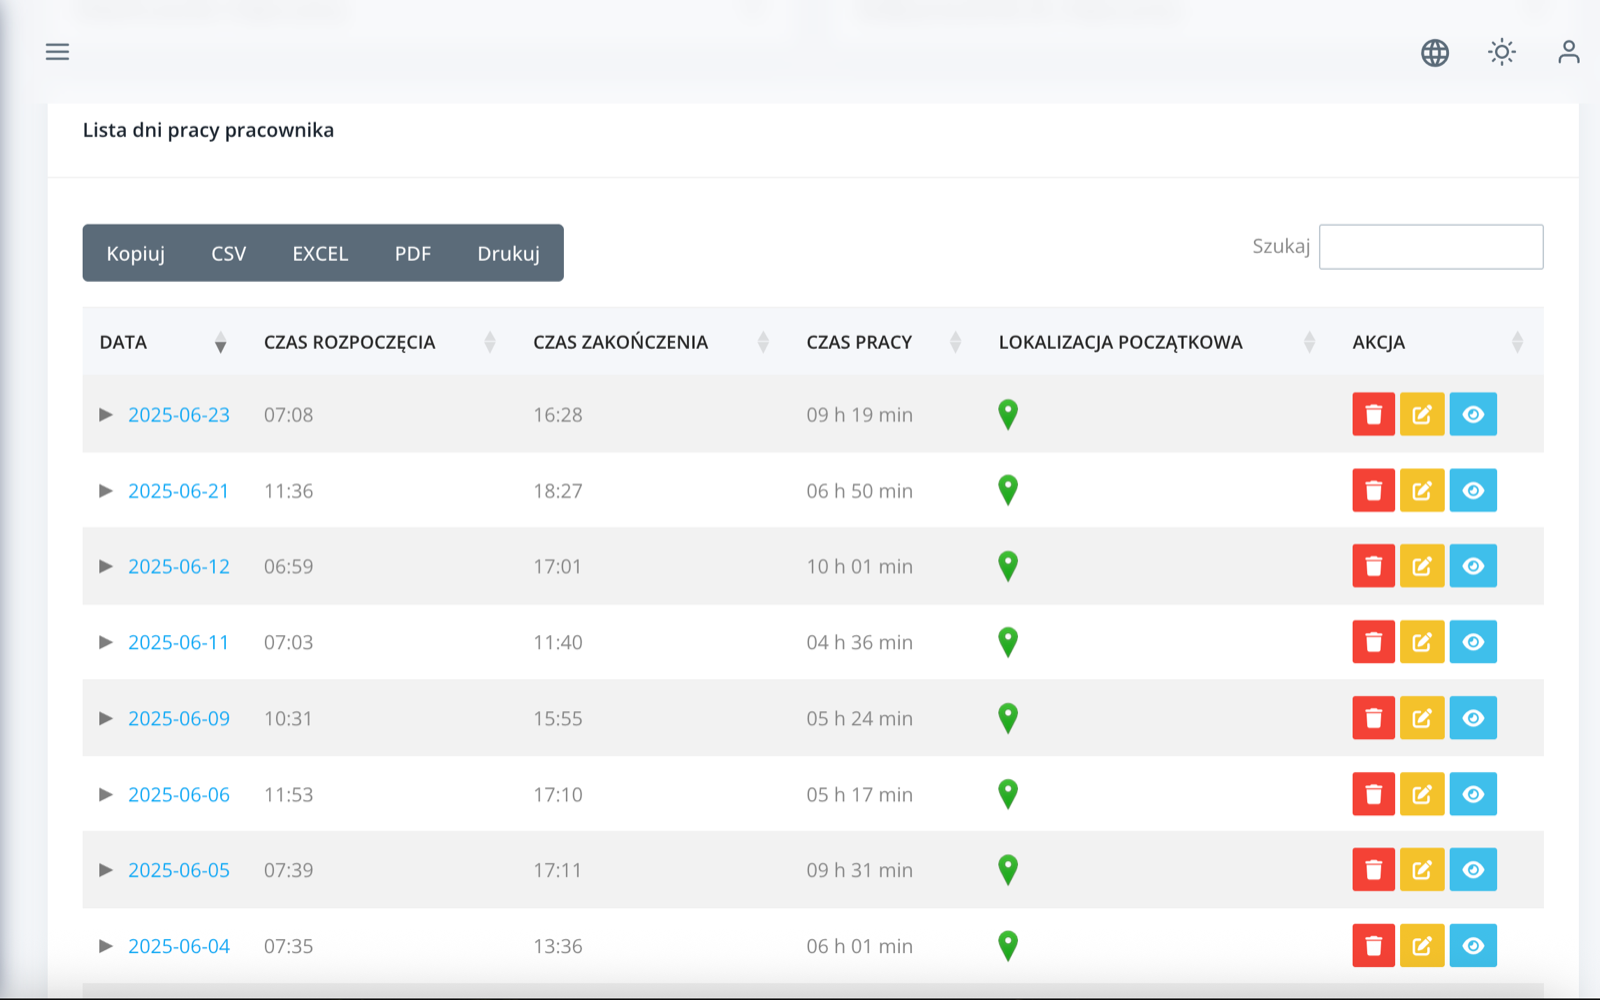Sort by CZAS ROZPOCZĘCIA column
1600x1000 pixels.
point(382,342)
